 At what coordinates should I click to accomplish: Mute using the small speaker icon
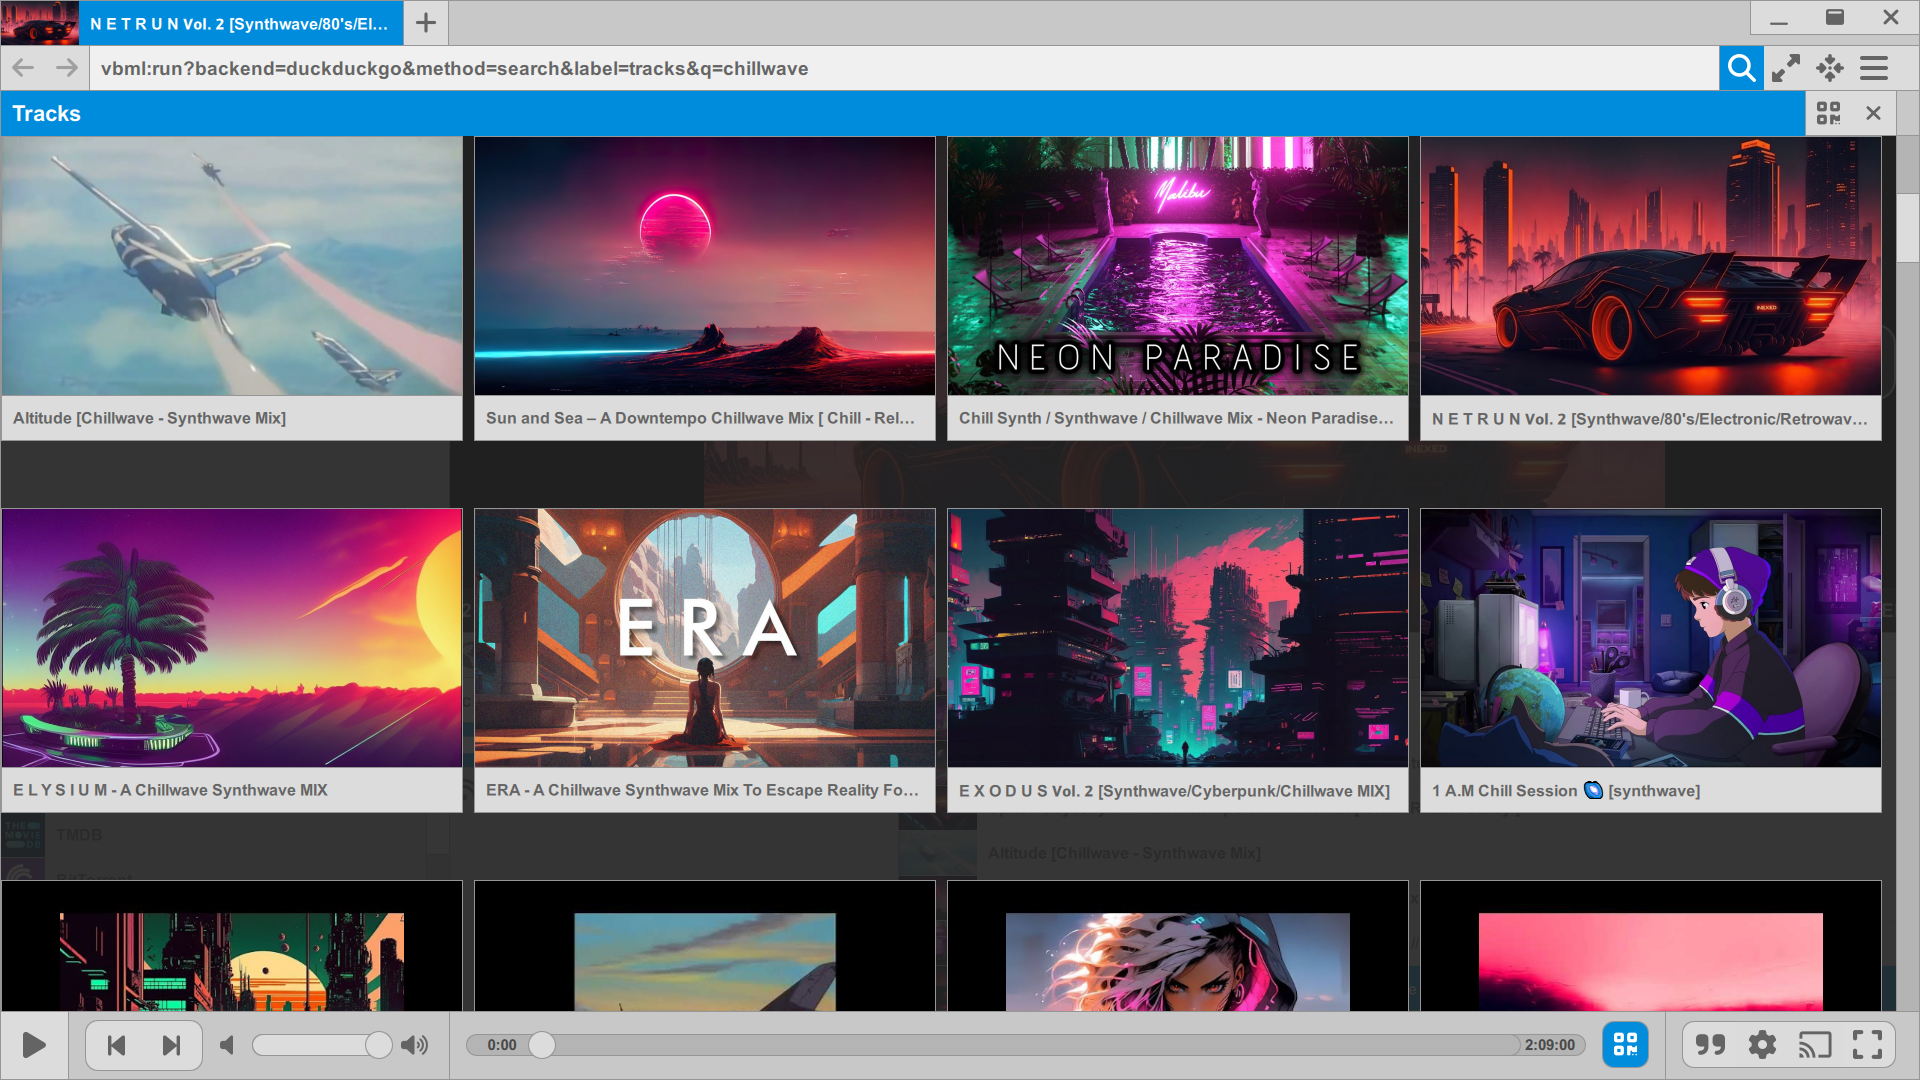point(227,1045)
